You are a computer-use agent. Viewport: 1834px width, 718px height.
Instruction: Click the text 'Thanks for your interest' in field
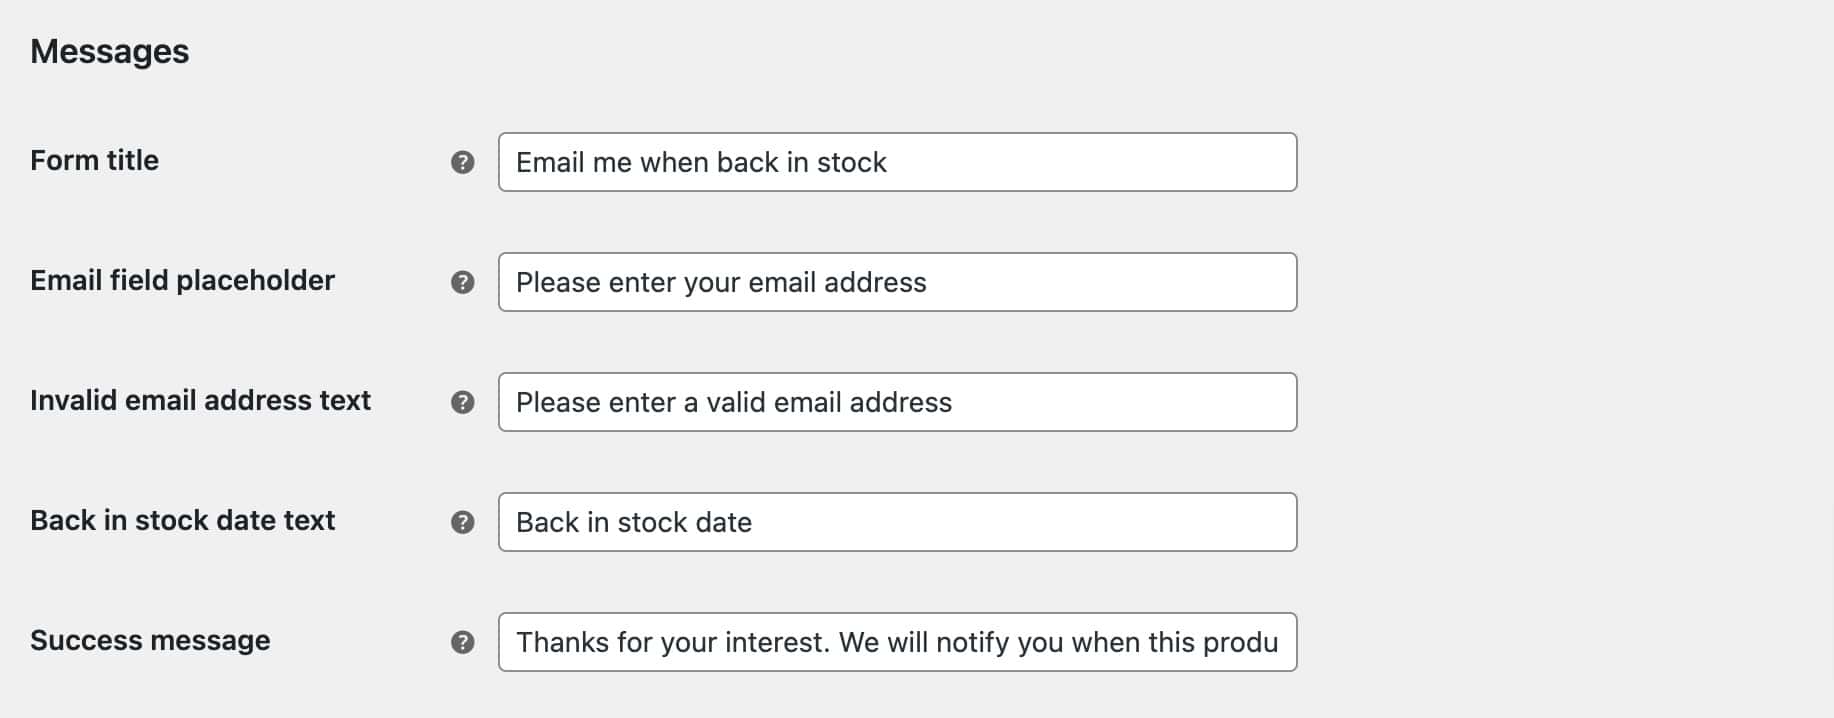coord(673,642)
